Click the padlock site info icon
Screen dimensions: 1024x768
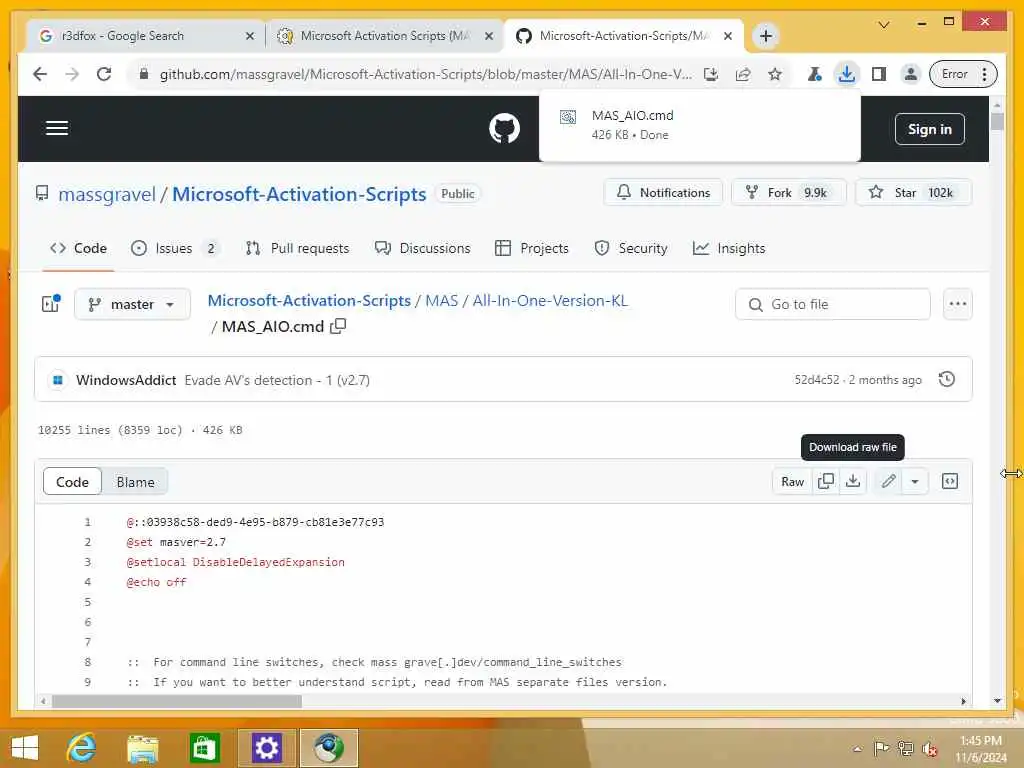click(144, 74)
